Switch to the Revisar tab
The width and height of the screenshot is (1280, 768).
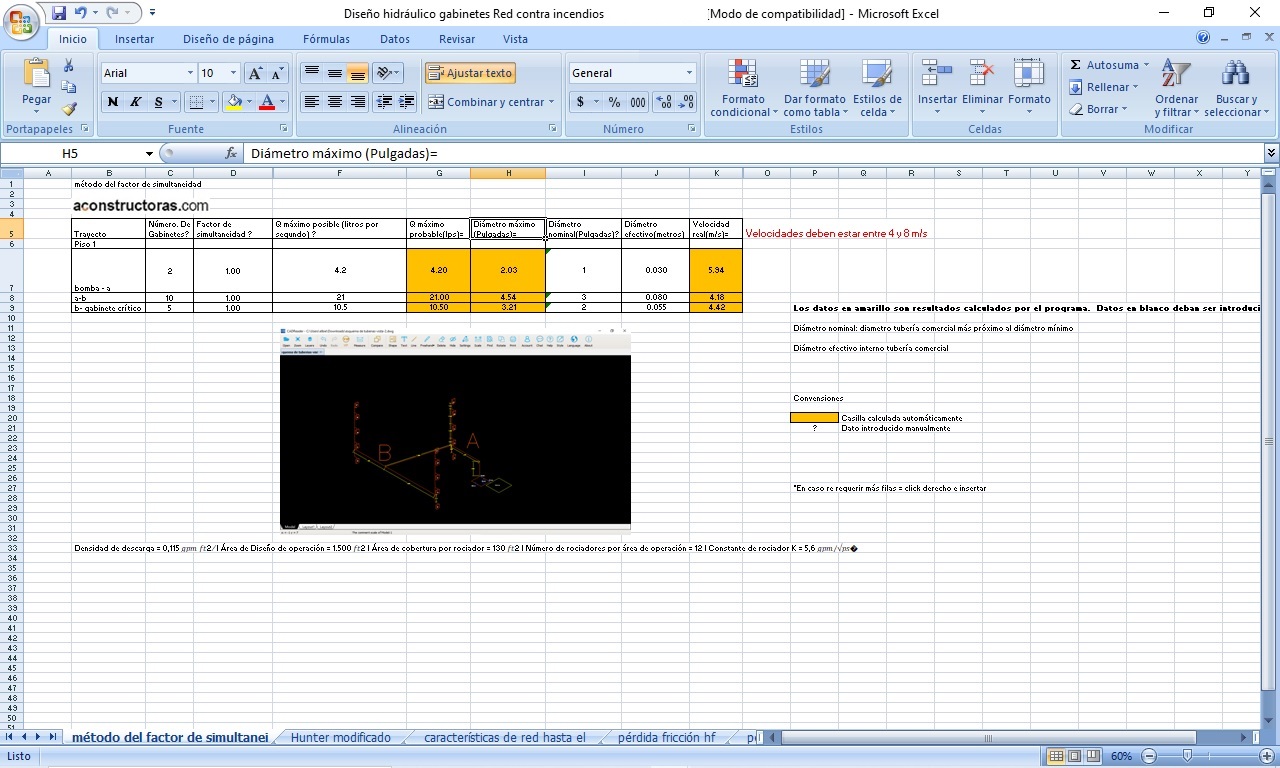[457, 39]
